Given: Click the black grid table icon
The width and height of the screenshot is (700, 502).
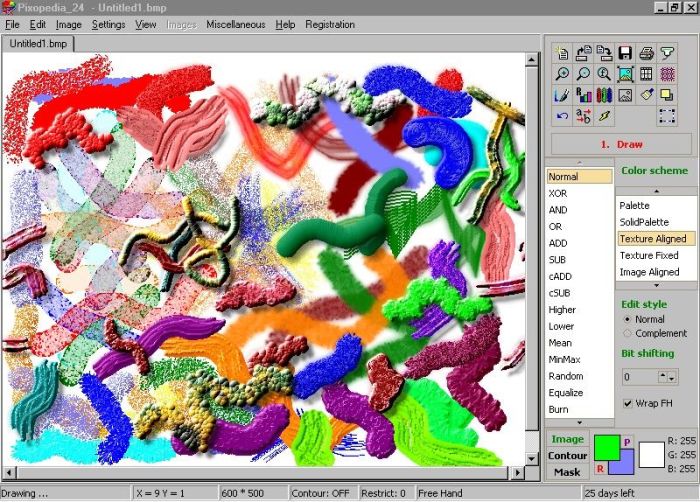Looking at the screenshot, I should 646,74.
